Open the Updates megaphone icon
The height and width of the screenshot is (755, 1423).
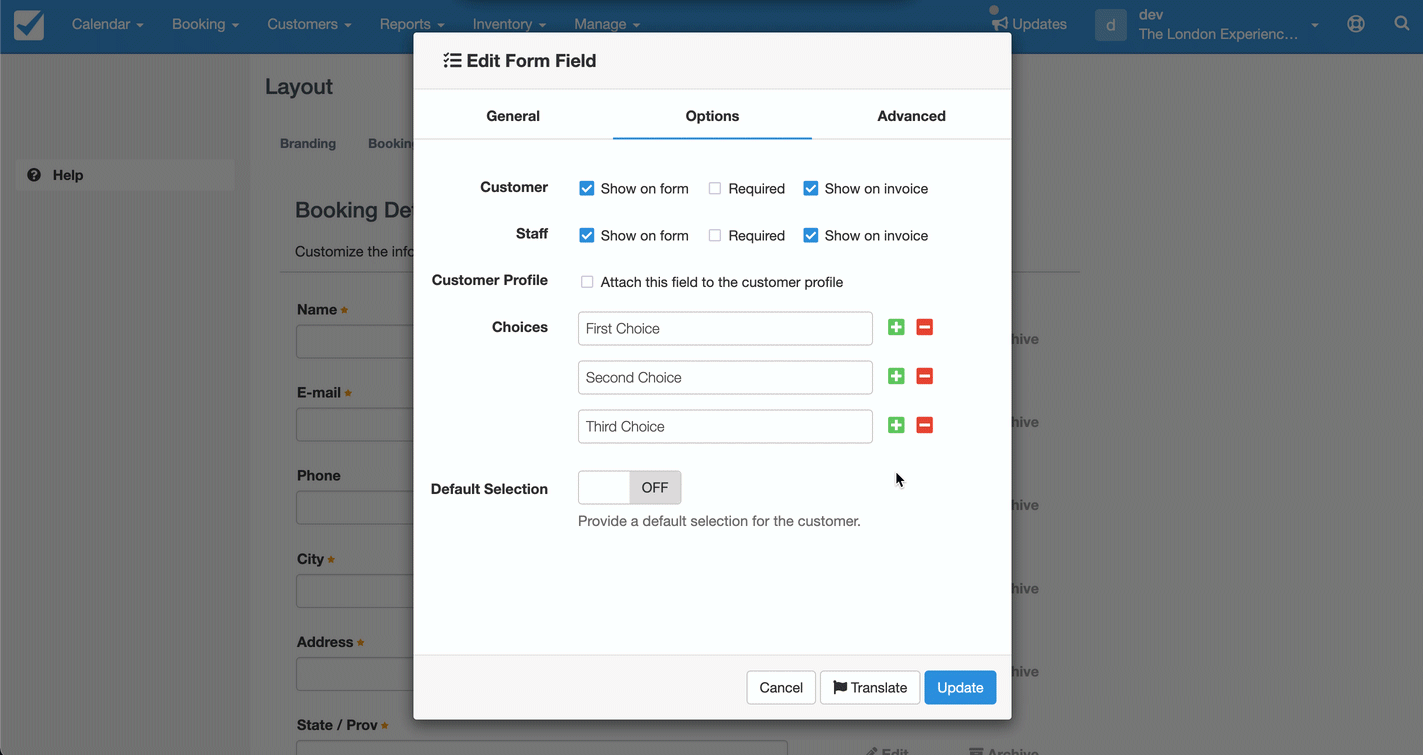coord(999,24)
